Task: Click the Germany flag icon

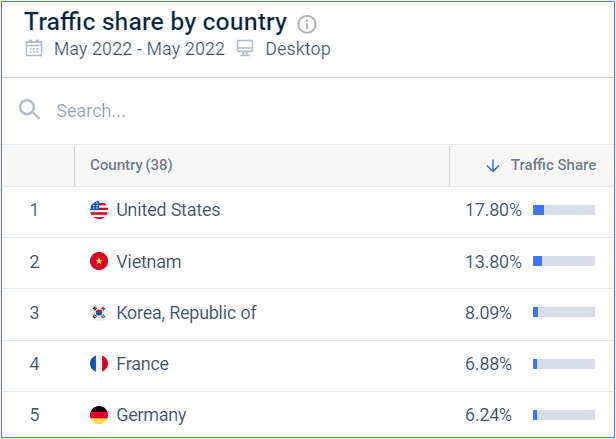Action: click(99, 415)
